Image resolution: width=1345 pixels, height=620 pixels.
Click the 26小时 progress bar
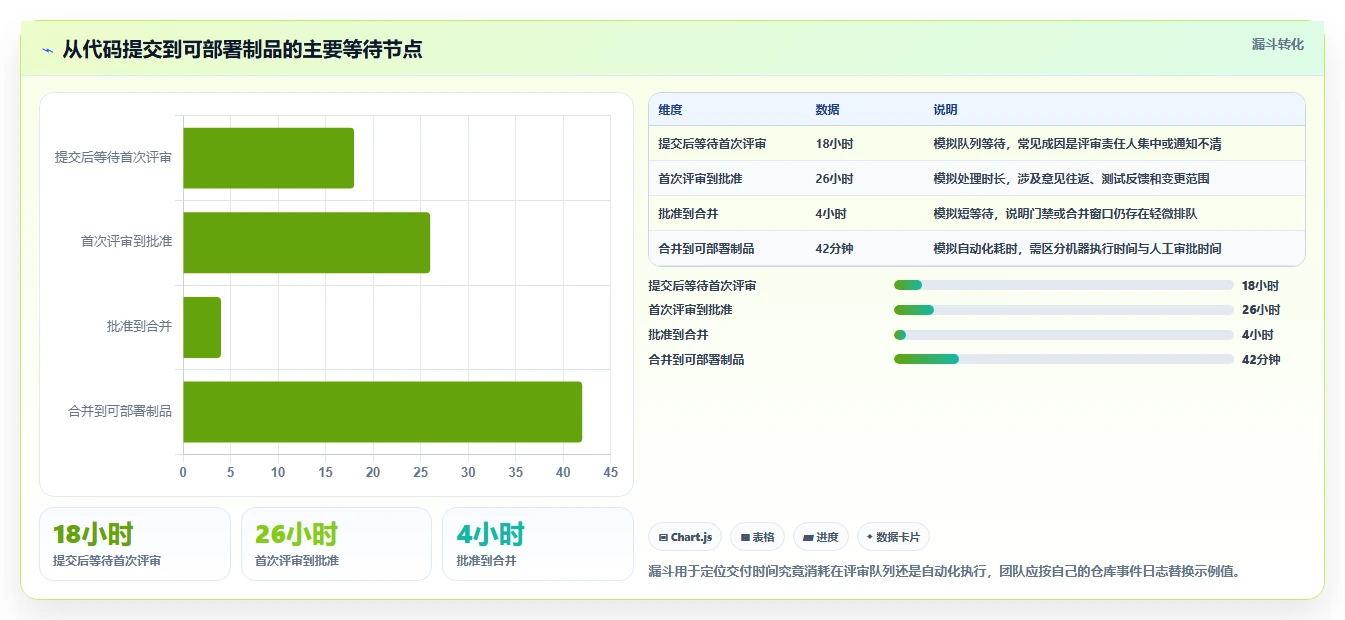tap(1063, 310)
